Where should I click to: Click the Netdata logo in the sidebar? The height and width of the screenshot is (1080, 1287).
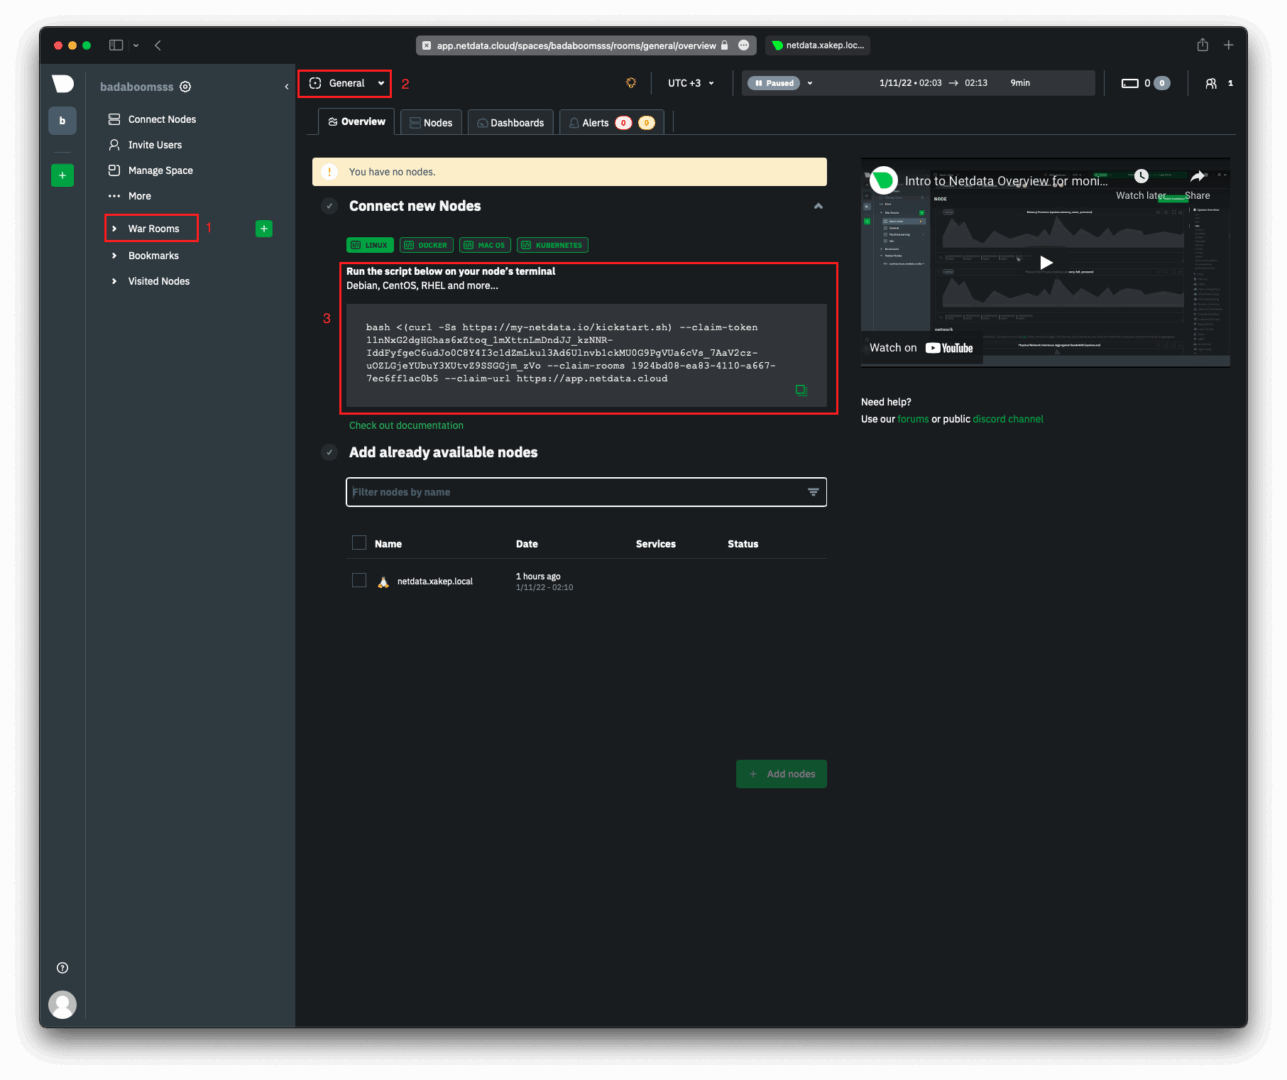coord(63,84)
